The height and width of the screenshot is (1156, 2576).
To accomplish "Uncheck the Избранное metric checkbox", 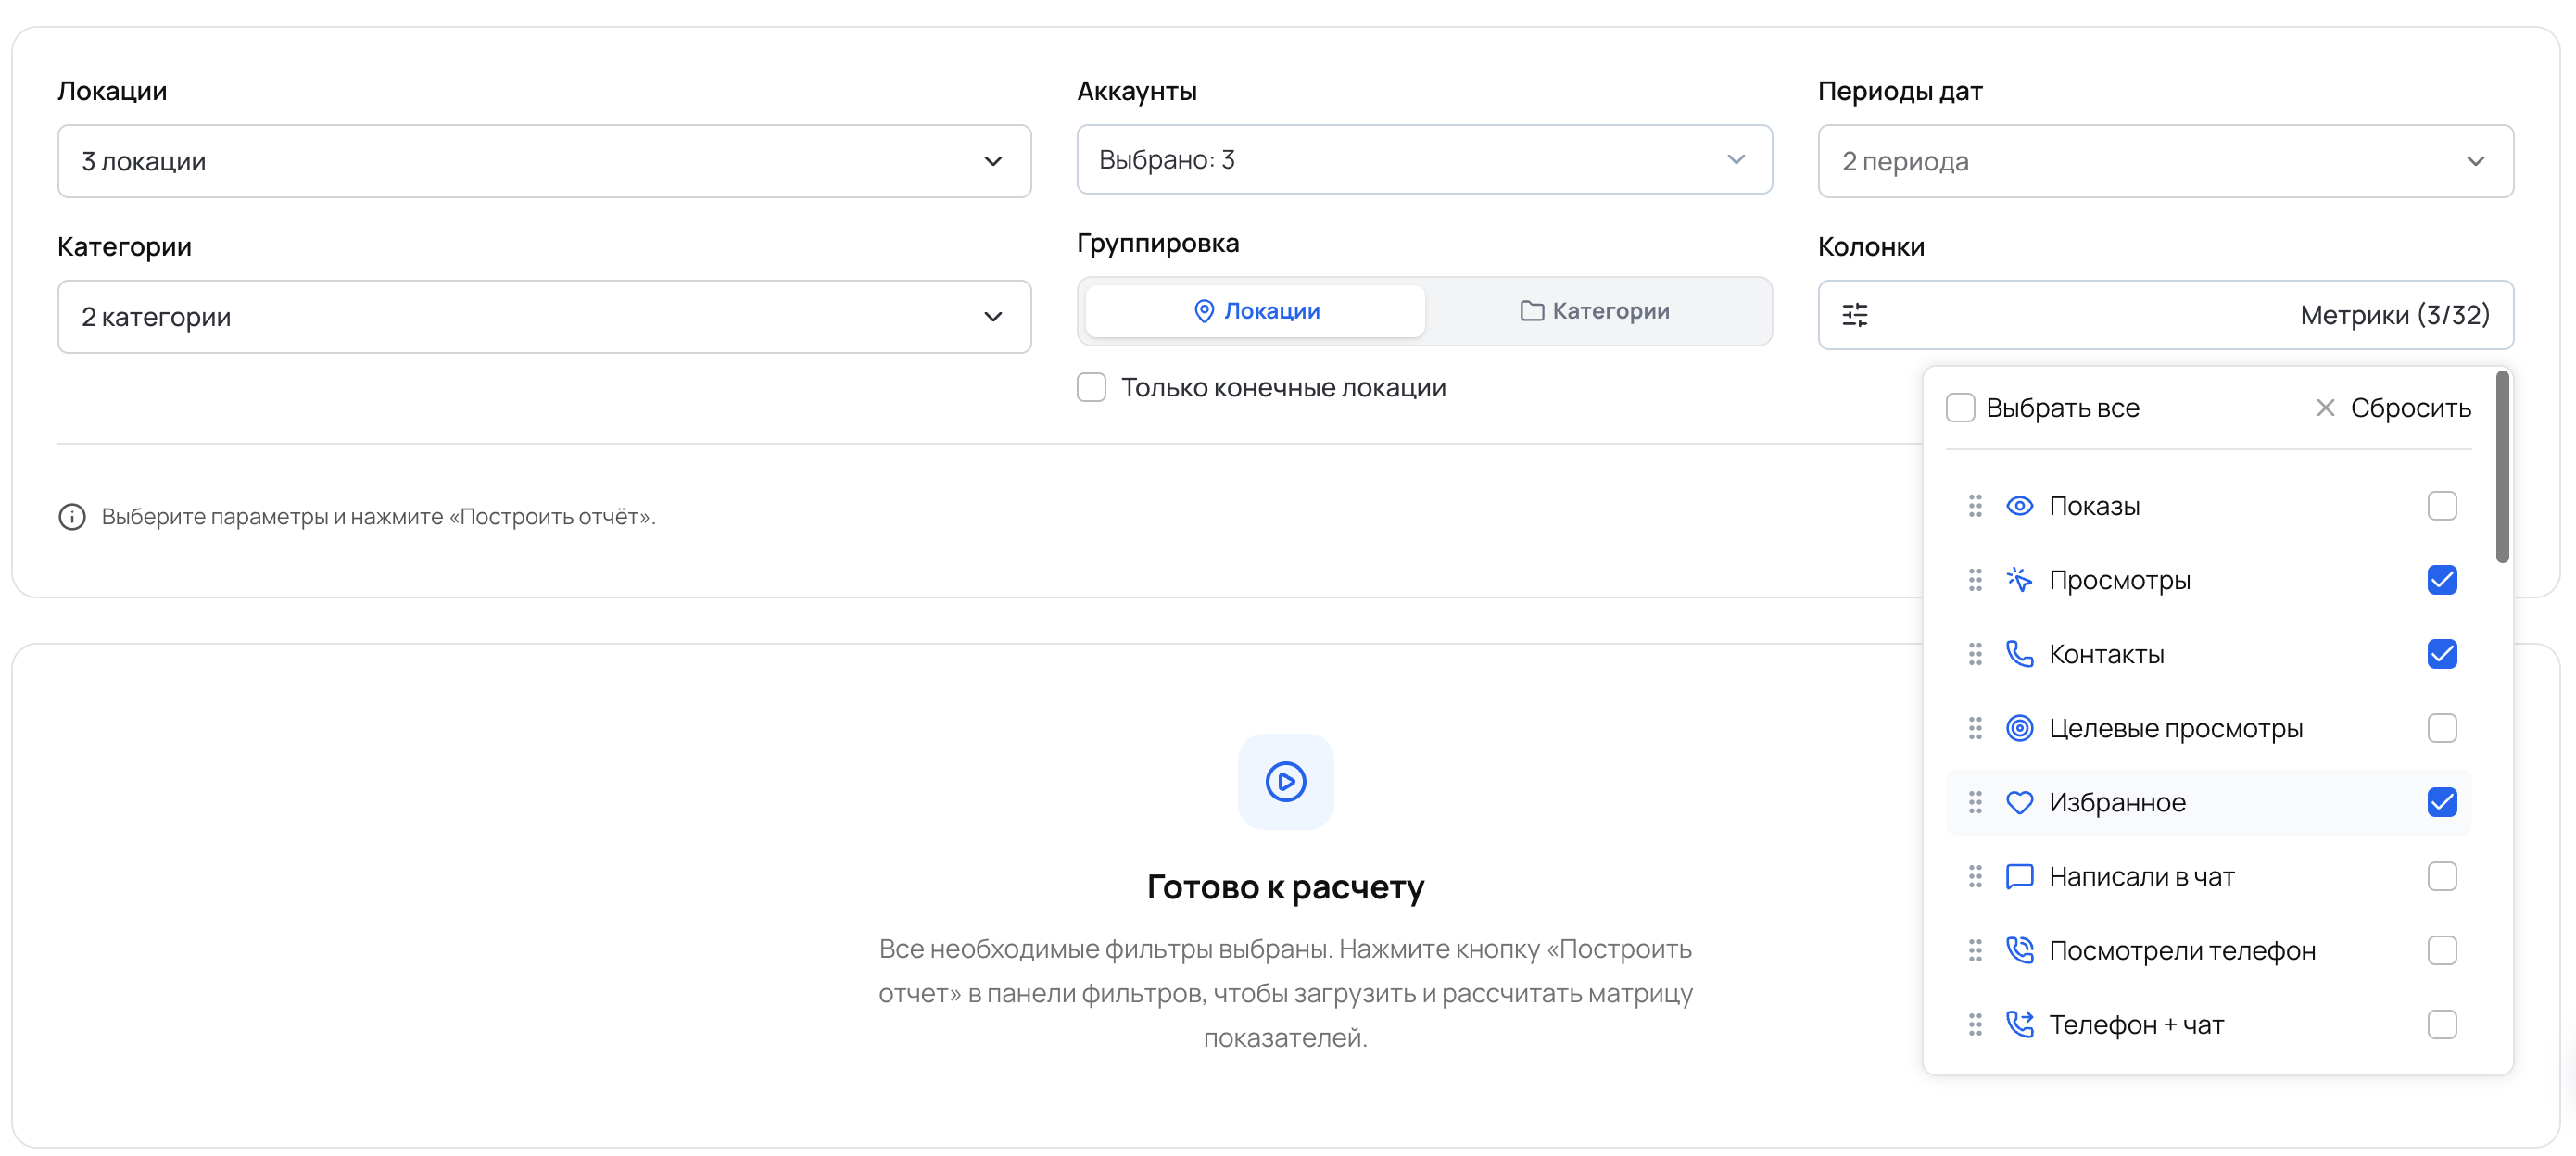I will click(x=2441, y=802).
